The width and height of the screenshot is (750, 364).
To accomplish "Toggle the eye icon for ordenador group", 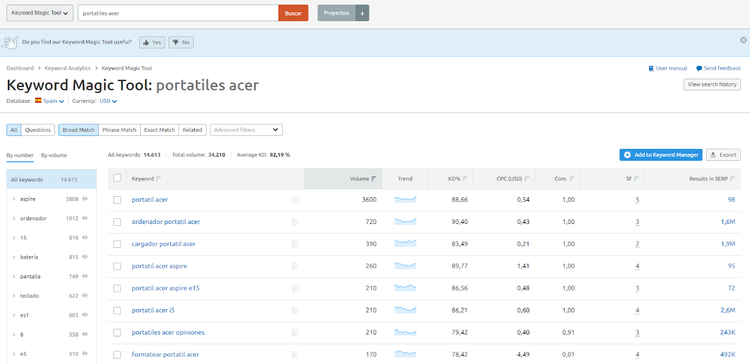I will coord(85,218).
